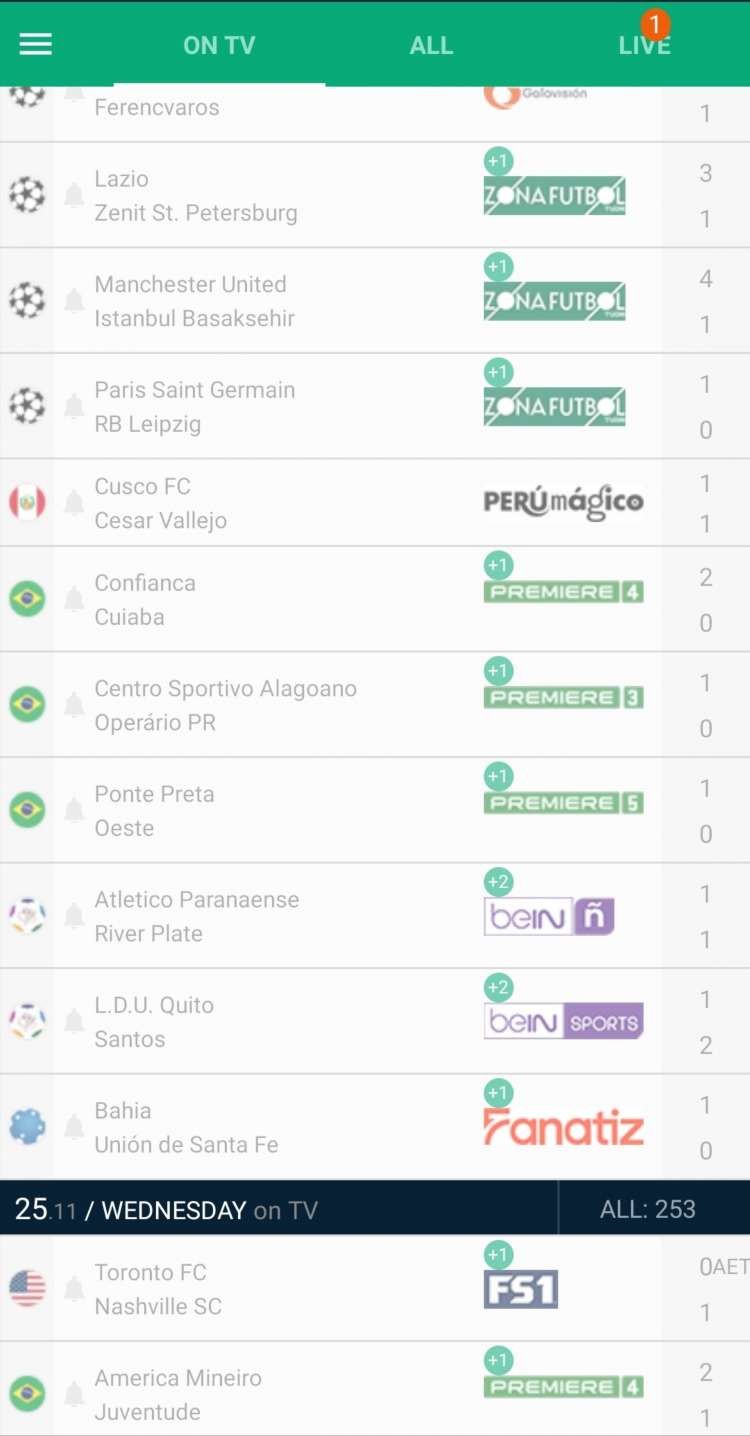The height and width of the screenshot is (1436, 750).
Task: Open the hamburger menu
Action: tap(36, 44)
